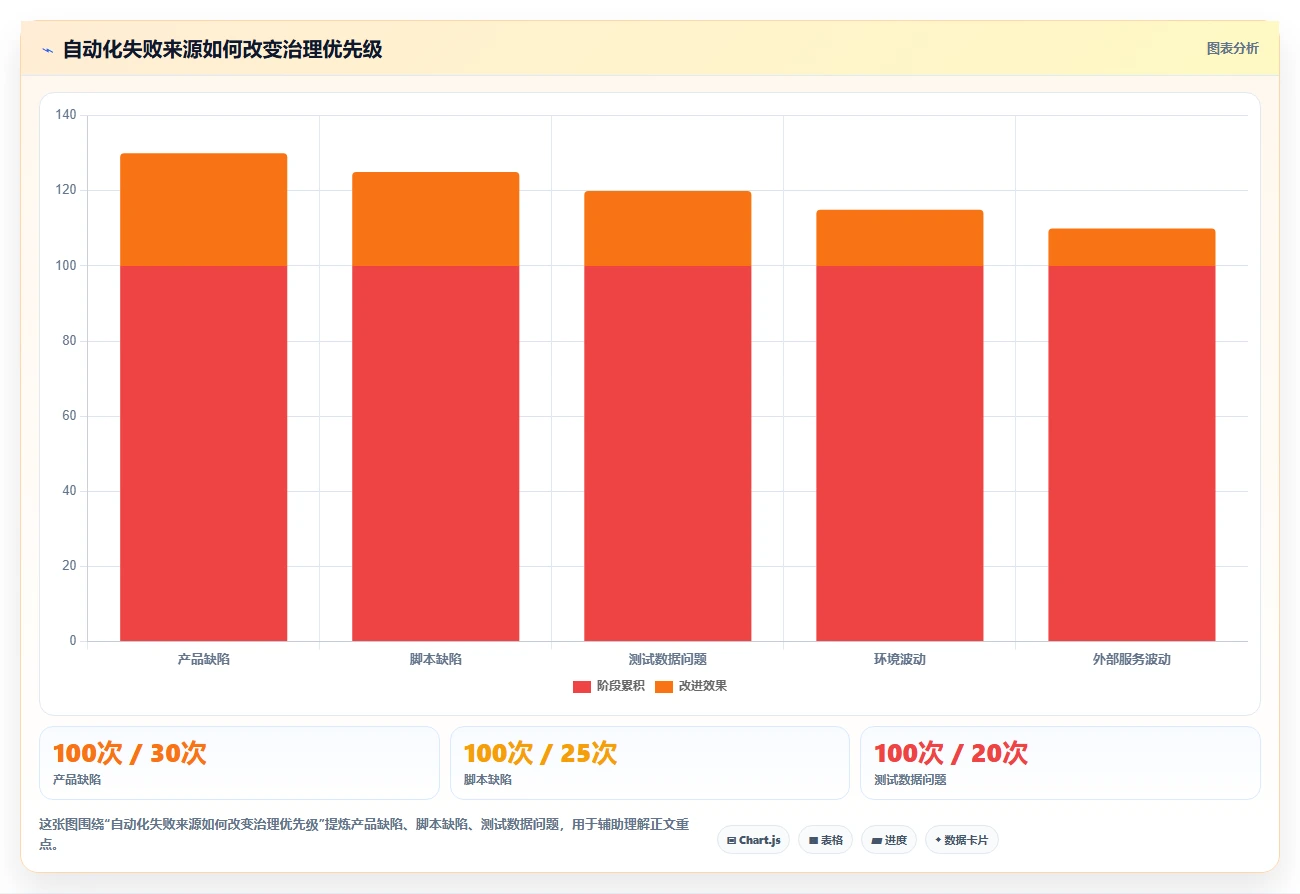1300x894 pixels.
Task: Toggle the 改进效果 legend series
Action: click(x=691, y=686)
